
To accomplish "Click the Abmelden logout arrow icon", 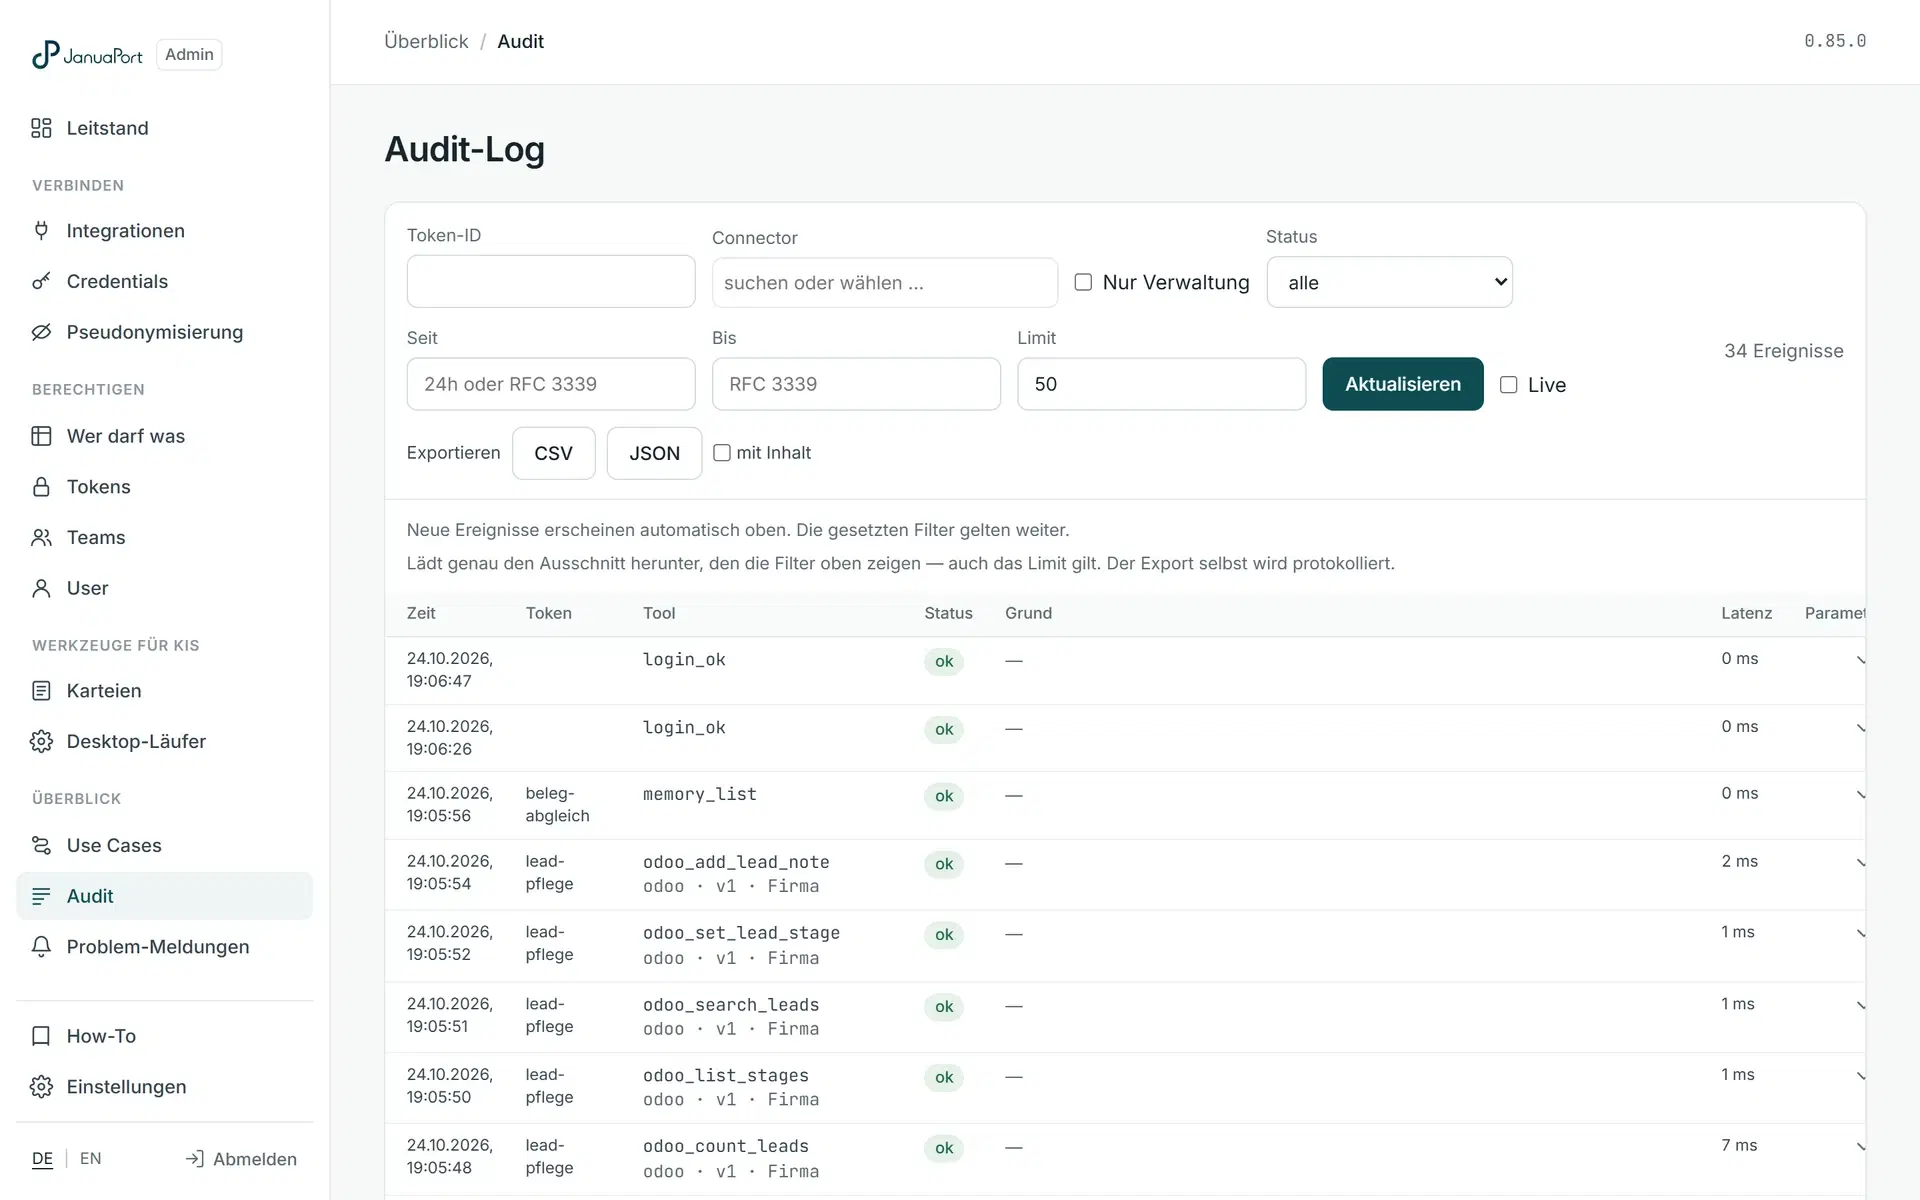I will pos(195,1159).
